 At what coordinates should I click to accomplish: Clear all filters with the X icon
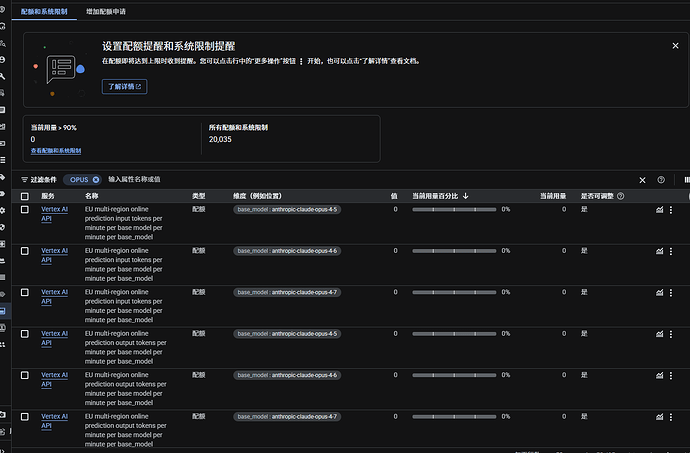pyautogui.click(x=642, y=180)
